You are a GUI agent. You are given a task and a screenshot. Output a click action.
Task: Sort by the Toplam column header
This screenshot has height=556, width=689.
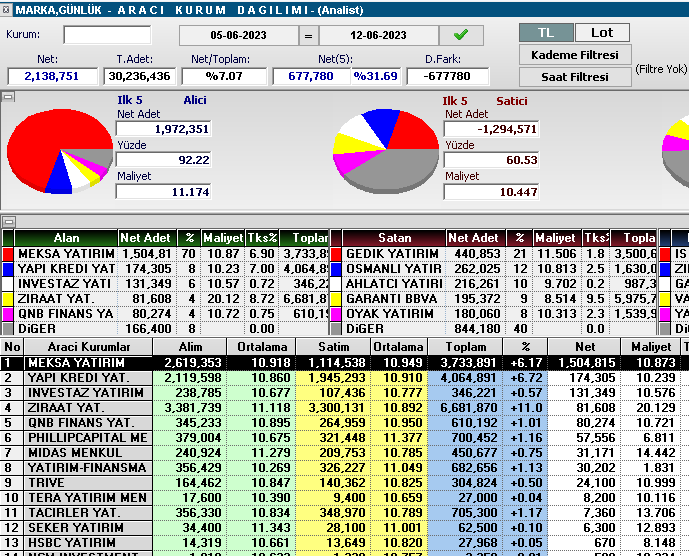pyautogui.click(x=466, y=347)
